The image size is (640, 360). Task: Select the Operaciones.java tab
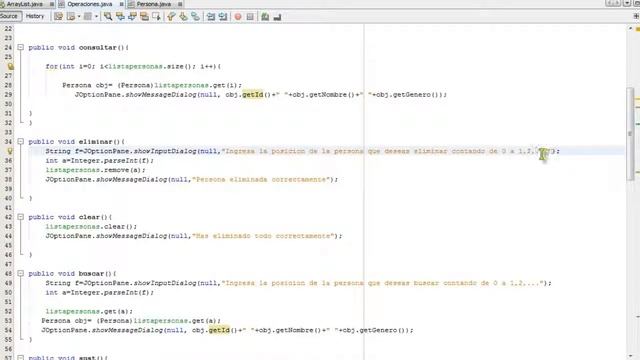[x=89, y=4]
